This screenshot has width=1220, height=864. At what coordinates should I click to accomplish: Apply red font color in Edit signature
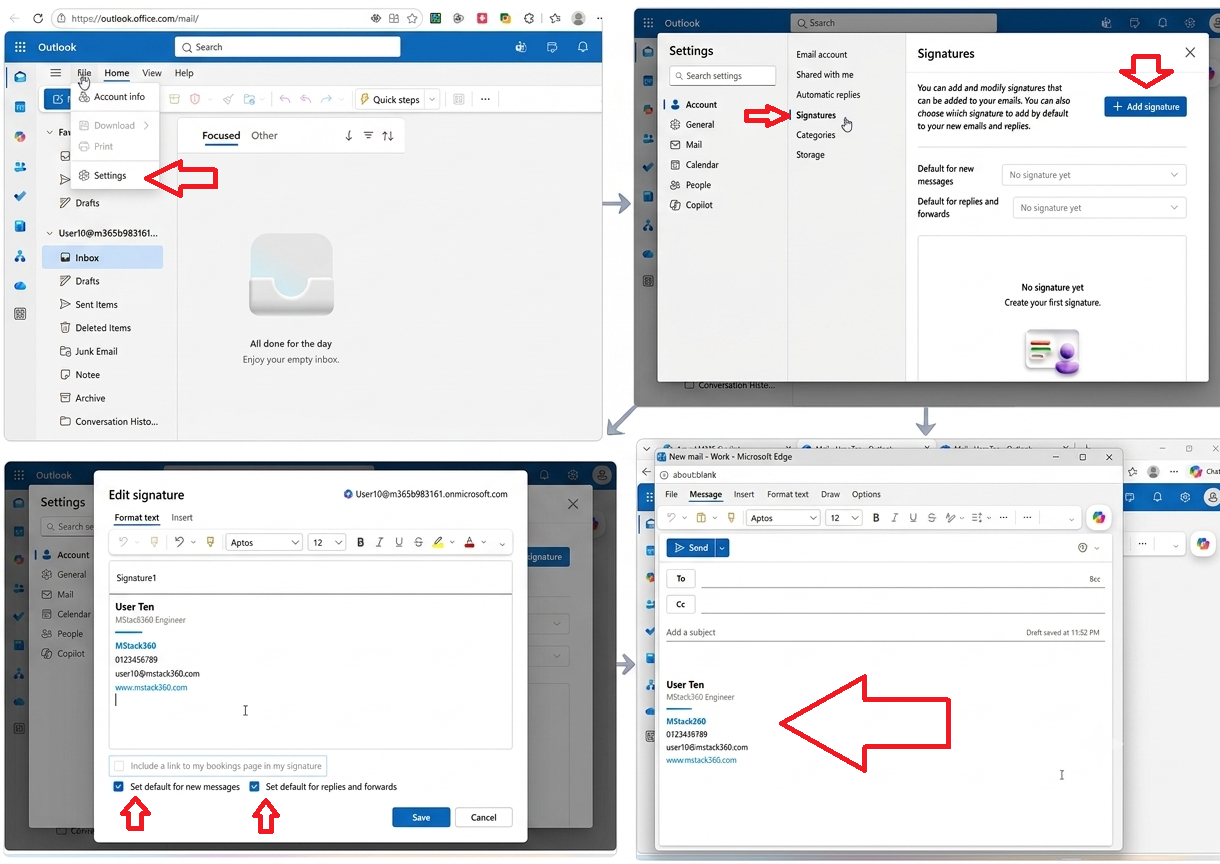(469, 542)
